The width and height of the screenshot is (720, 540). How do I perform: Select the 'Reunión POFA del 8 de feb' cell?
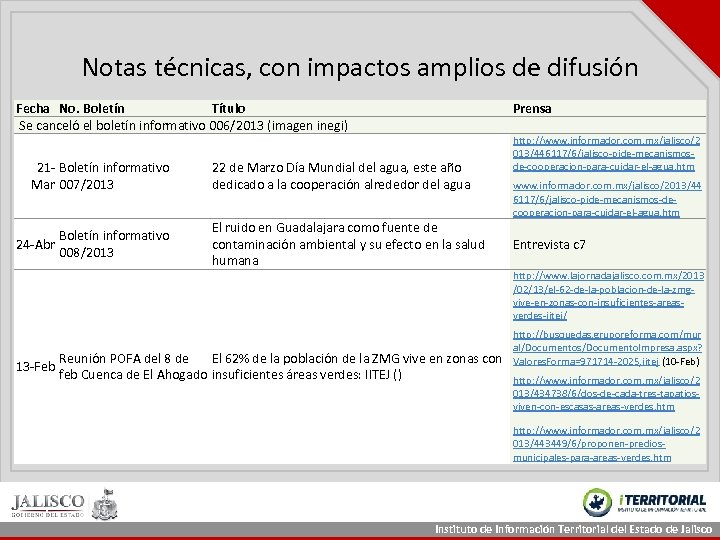pyautogui.click(x=133, y=366)
